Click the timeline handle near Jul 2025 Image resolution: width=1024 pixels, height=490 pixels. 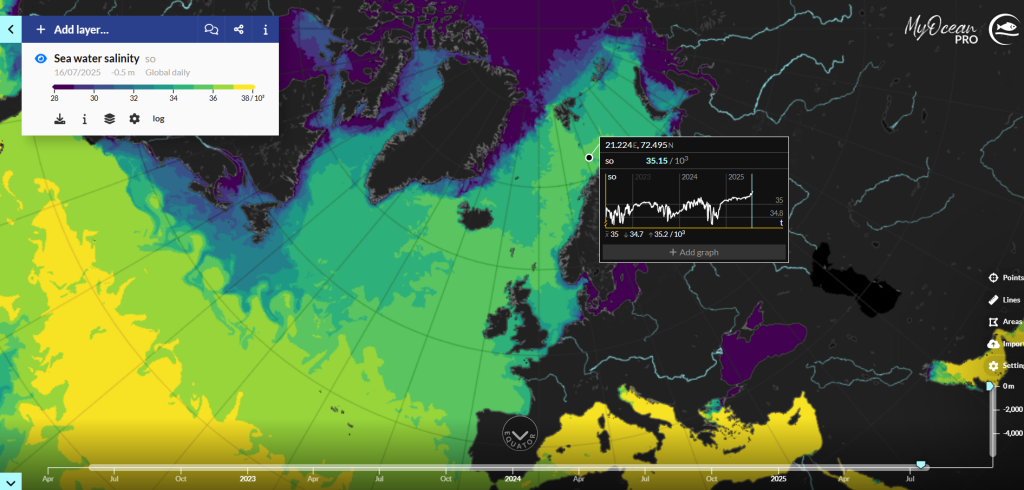920,465
